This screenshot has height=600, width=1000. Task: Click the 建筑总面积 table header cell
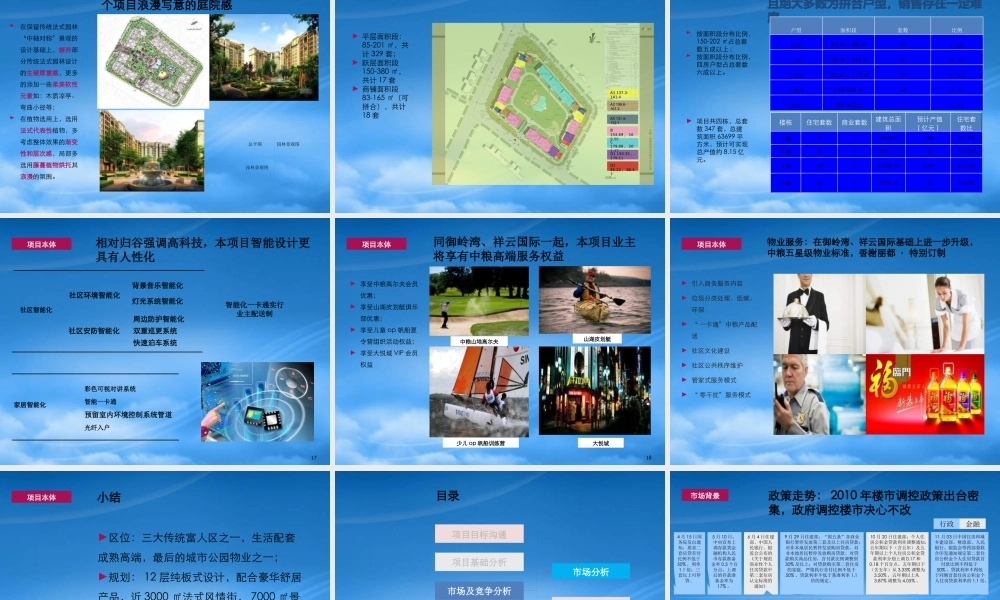888,122
